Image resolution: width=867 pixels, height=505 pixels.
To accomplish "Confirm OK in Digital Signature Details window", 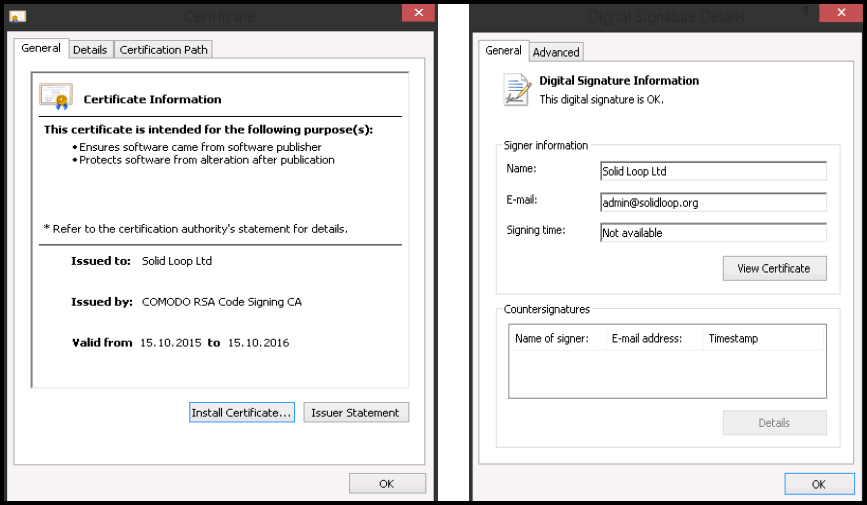I will tap(819, 484).
